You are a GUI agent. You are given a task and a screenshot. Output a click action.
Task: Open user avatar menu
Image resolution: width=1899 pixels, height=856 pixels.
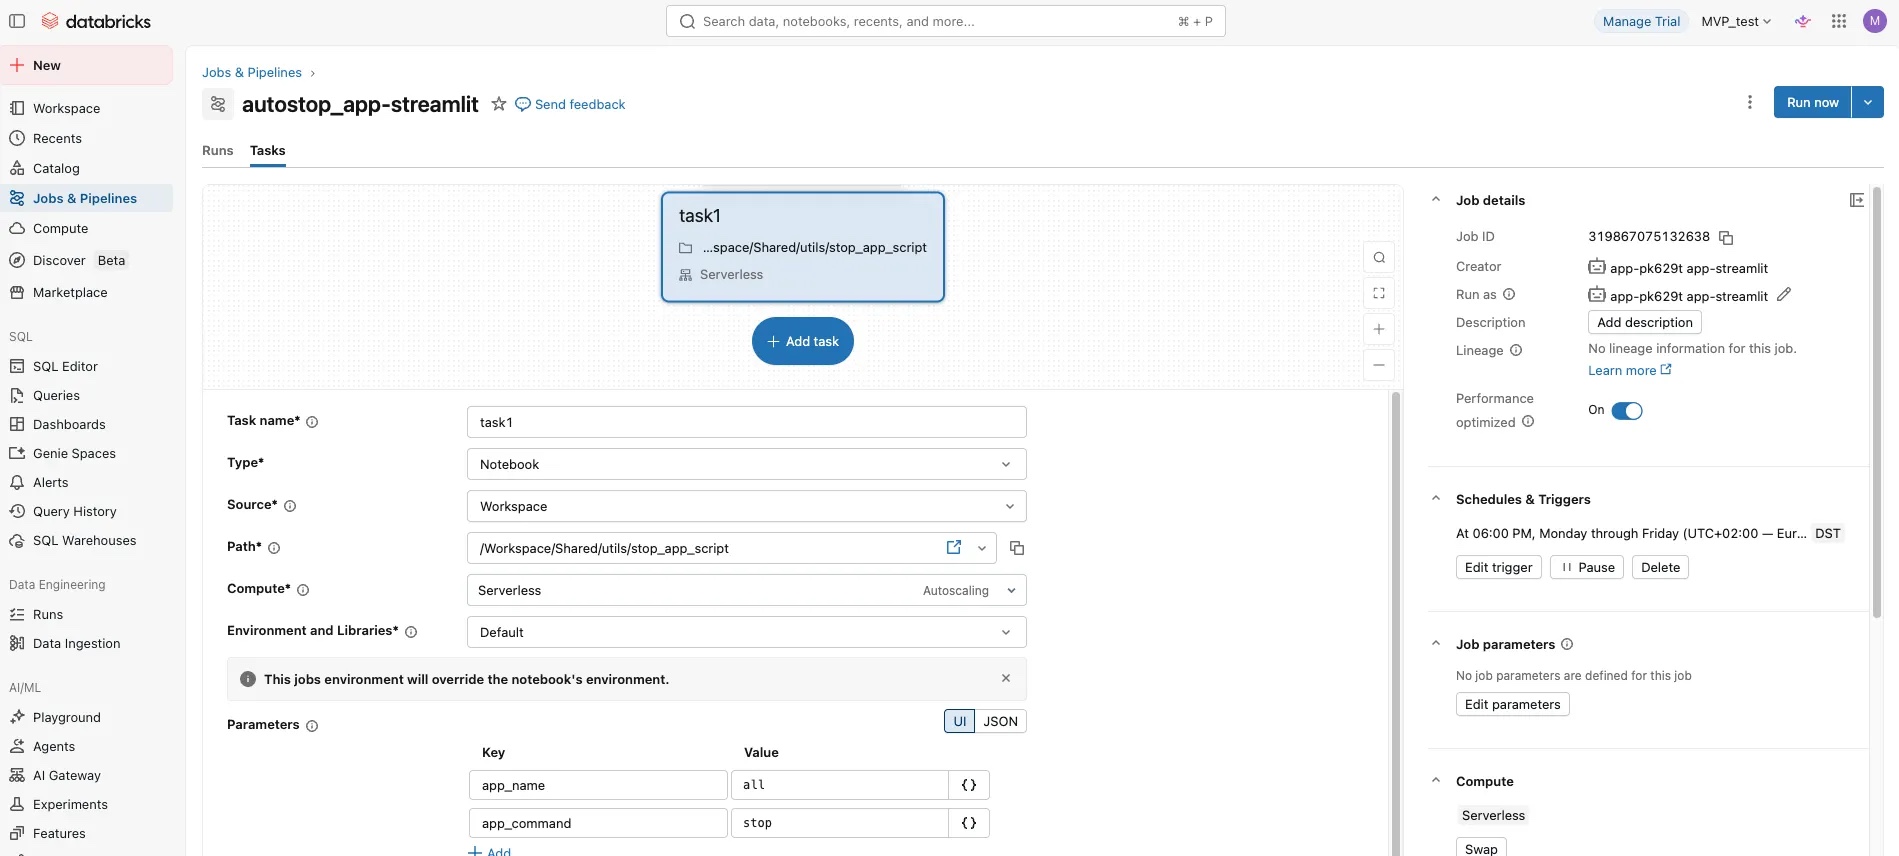click(x=1875, y=21)
